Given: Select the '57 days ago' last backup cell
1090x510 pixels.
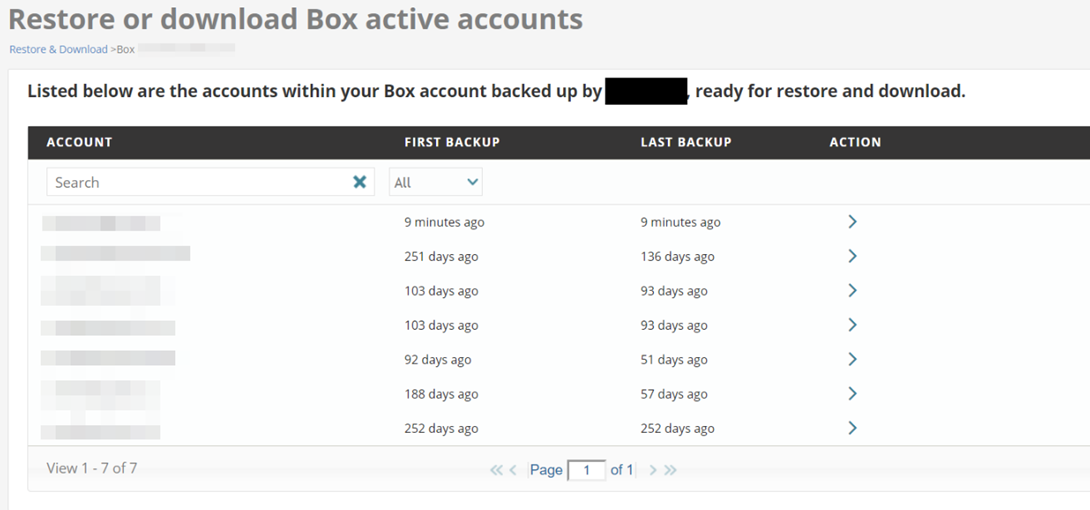Looking at the screenshot, I should (674, 394).
